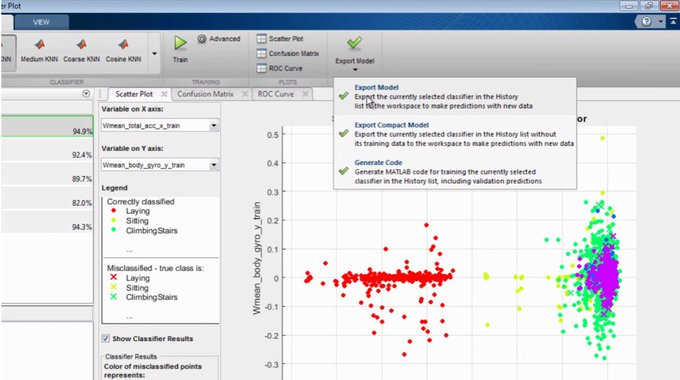
Task: Open Advanced training options
Action: (x=219, y=39)
